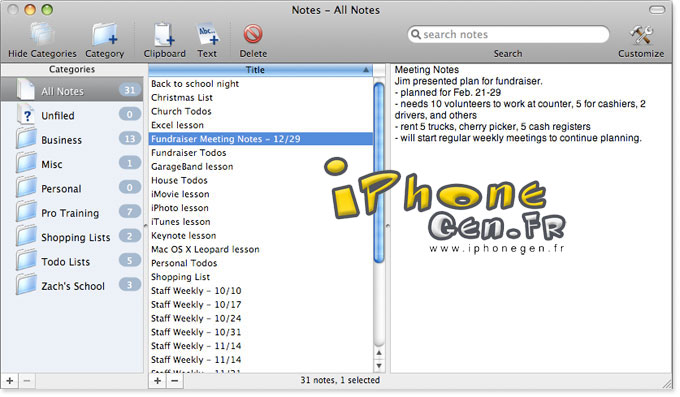Select the 'Keynote lesson' note
Viewport: 680px width, 397px height.
260,236
